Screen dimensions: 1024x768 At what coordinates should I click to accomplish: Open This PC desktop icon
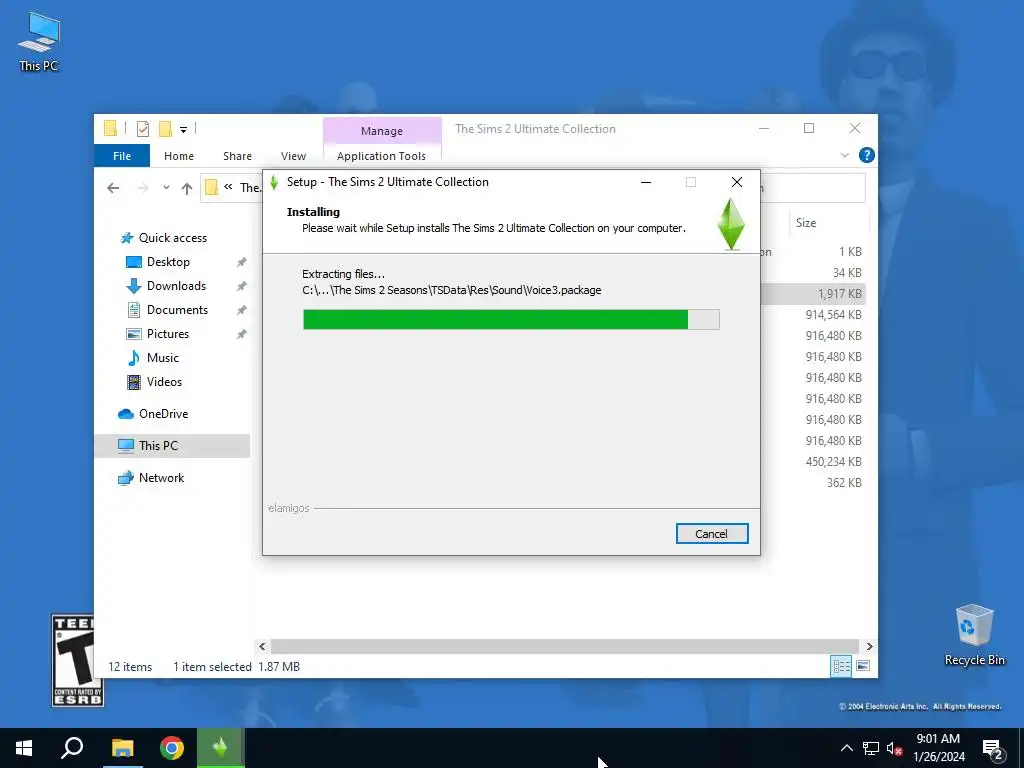pos(39,40)
